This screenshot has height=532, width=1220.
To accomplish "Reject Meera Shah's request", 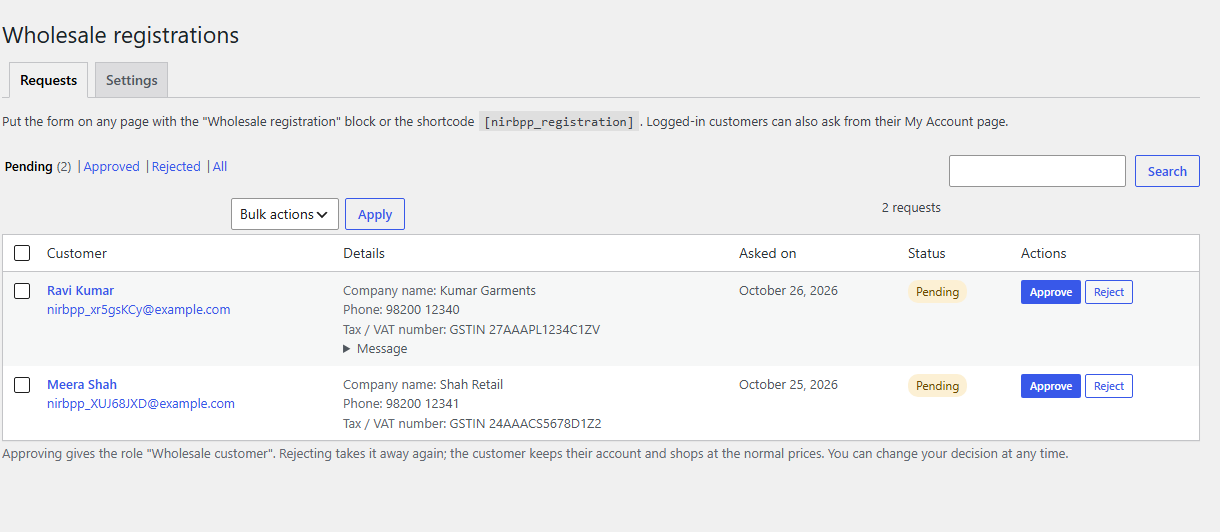I will pyautogui.click(x=1109, y=386).
